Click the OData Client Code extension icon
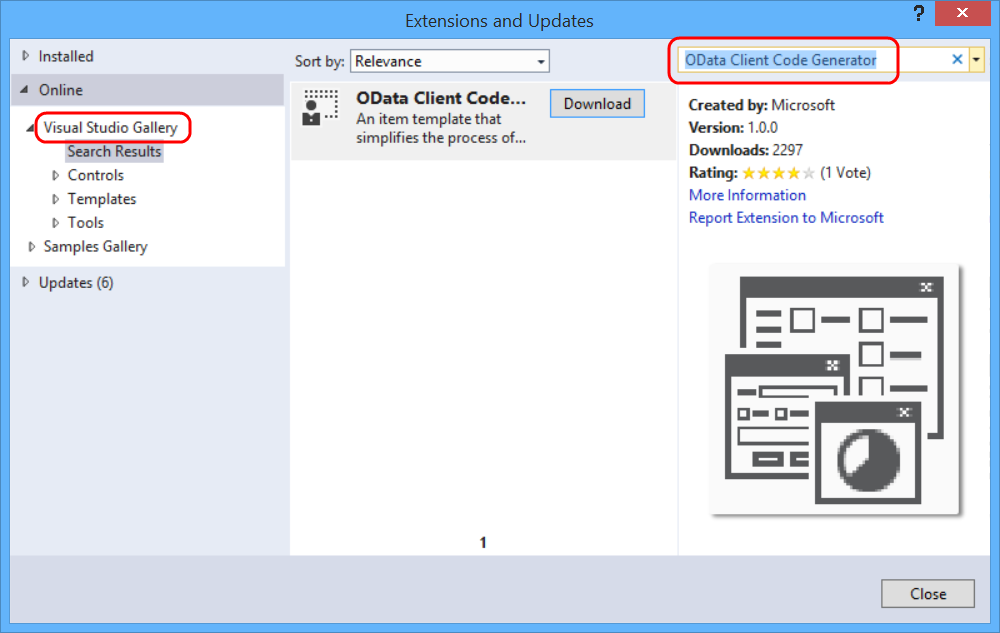1000x633 pixels. click(320, 110)
